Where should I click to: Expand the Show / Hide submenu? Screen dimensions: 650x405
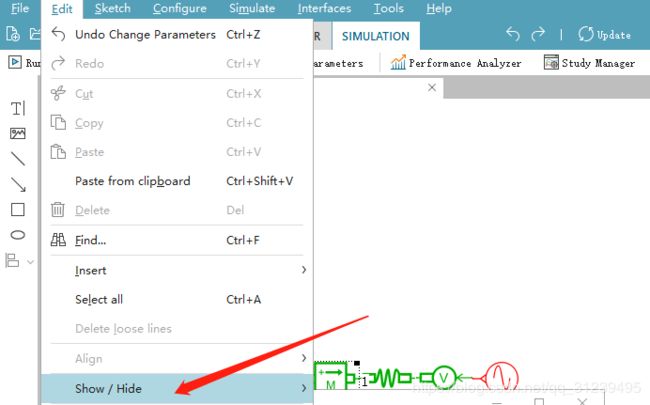[x=177, y=388]
